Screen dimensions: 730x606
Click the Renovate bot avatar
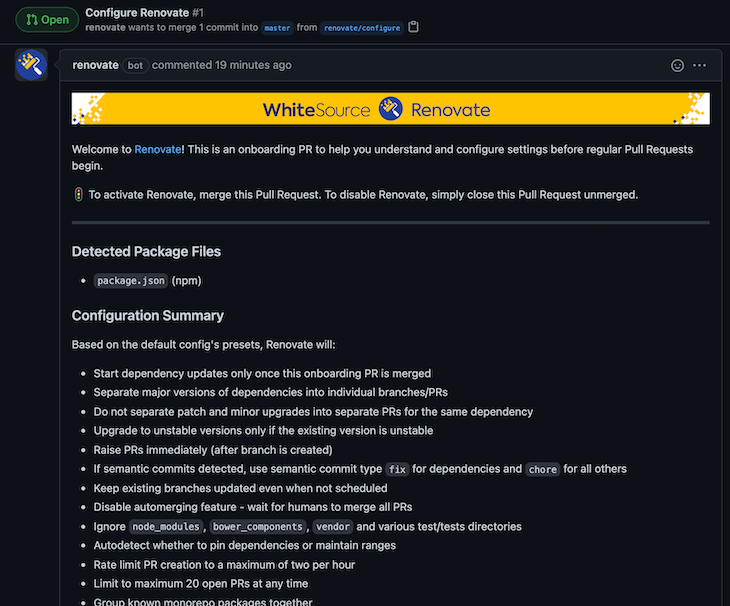click(31, 65)
